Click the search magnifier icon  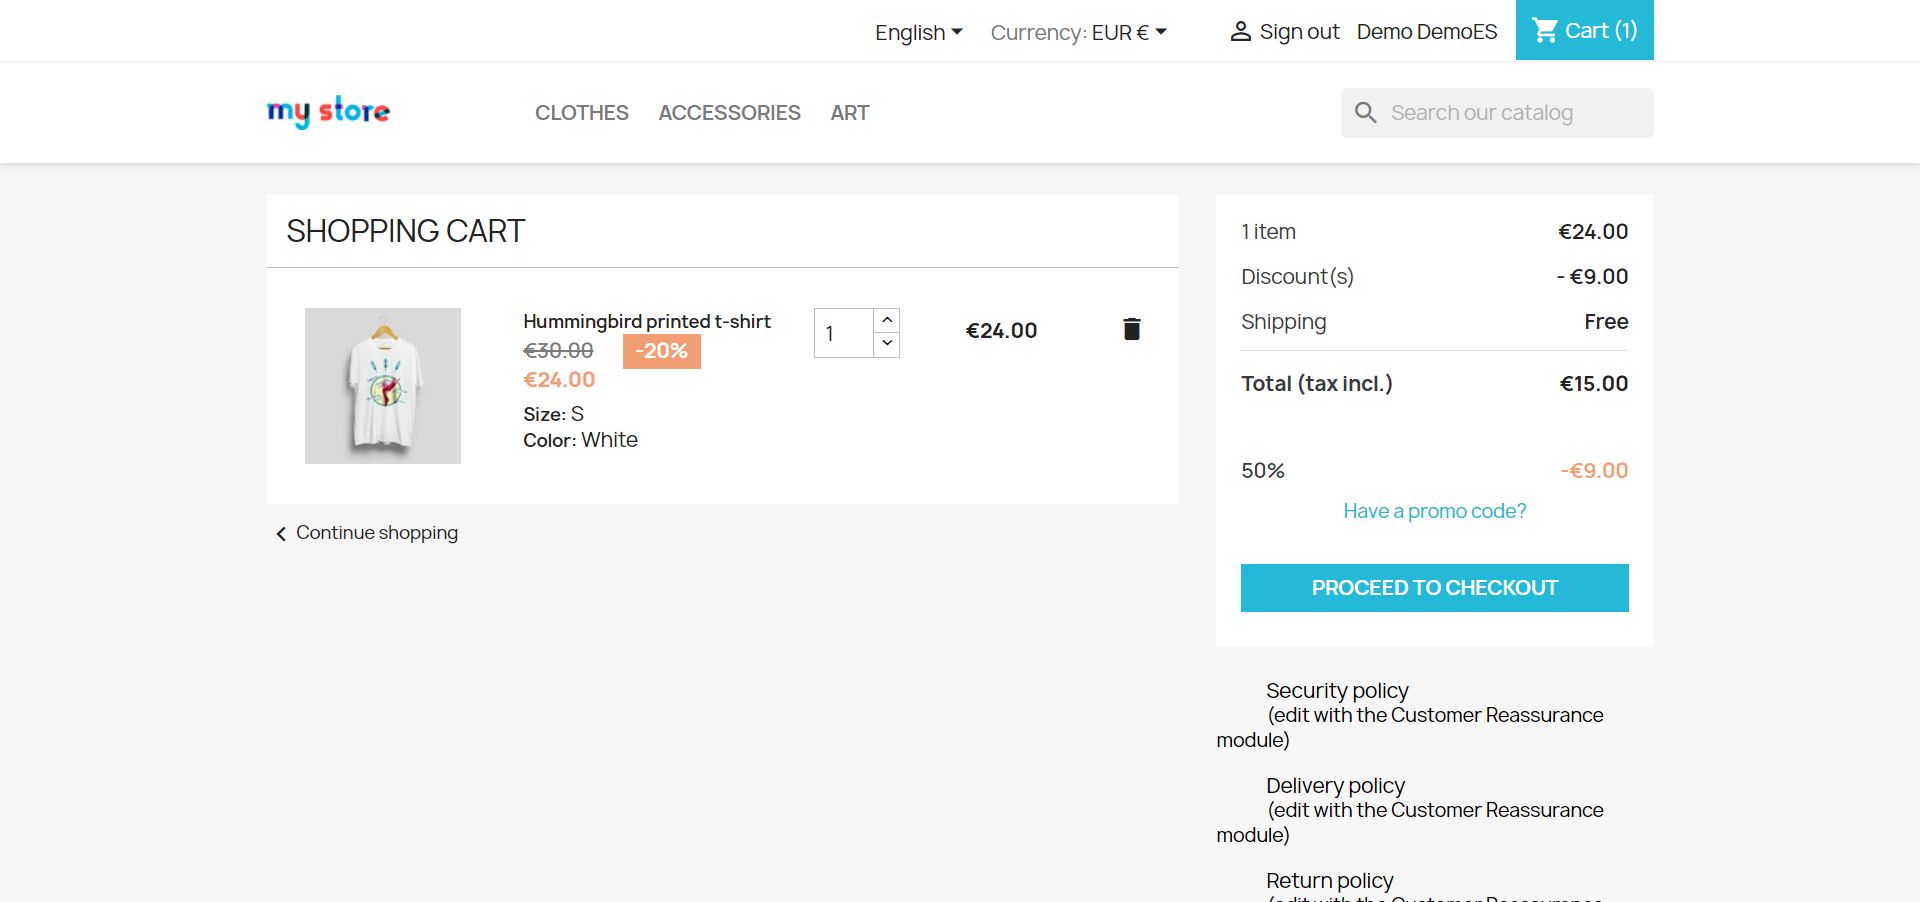1365,113
